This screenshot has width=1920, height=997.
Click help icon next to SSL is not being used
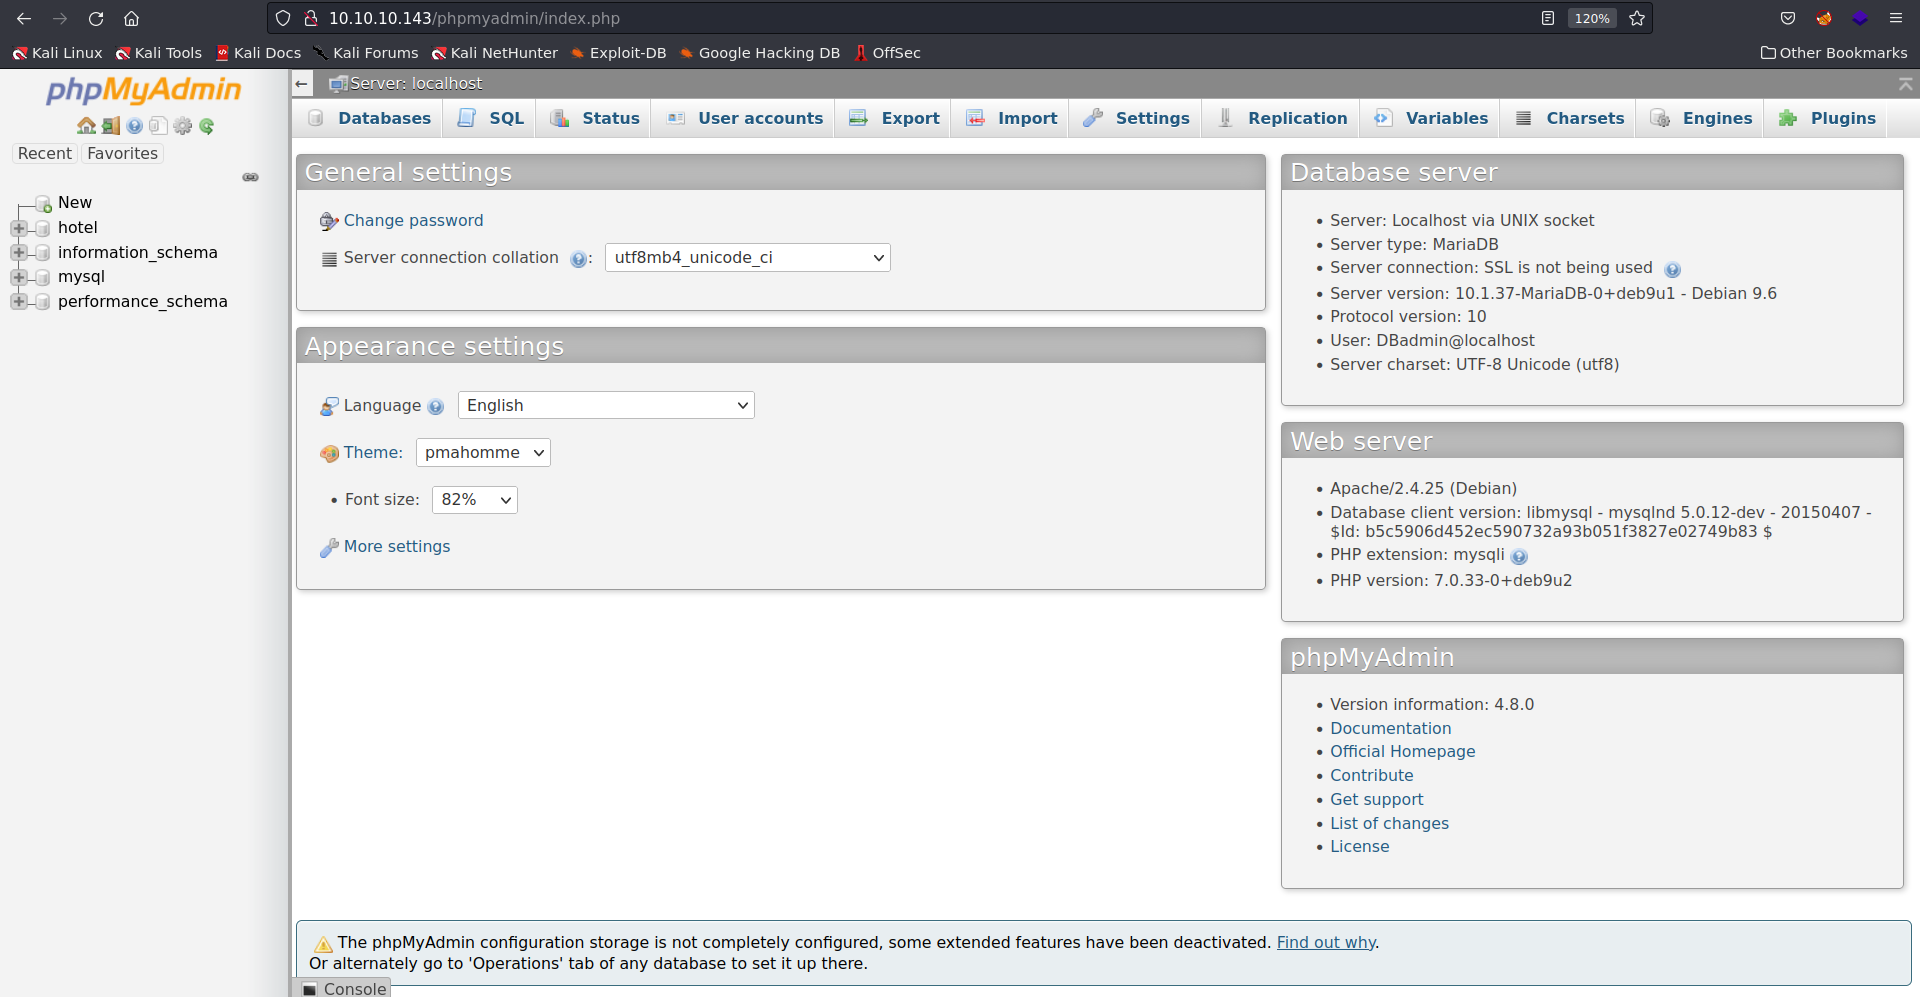(x=1673, y=269)
